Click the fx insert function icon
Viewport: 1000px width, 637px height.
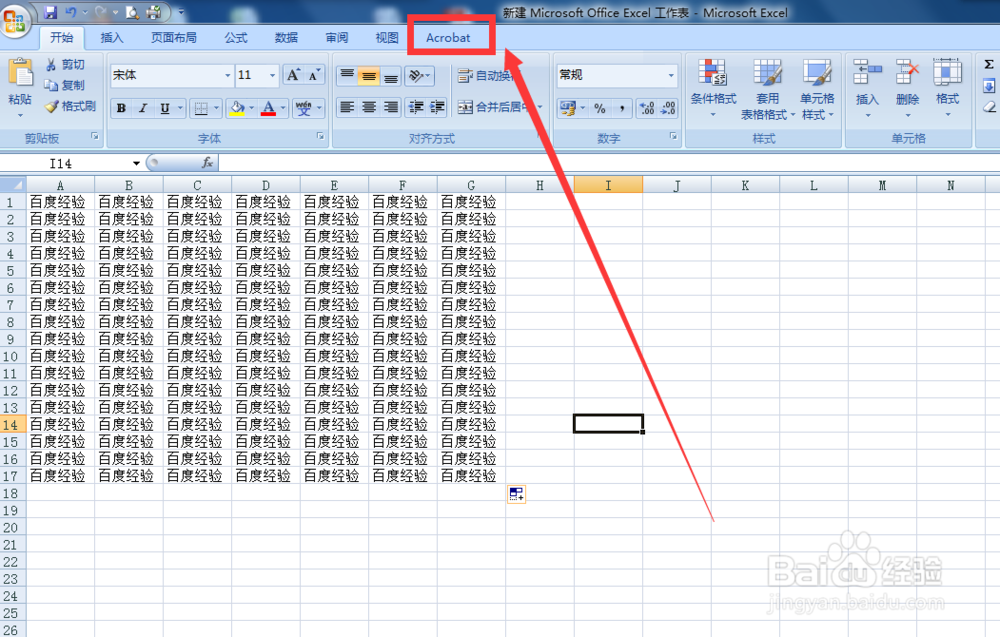click(x=207, y=163)
